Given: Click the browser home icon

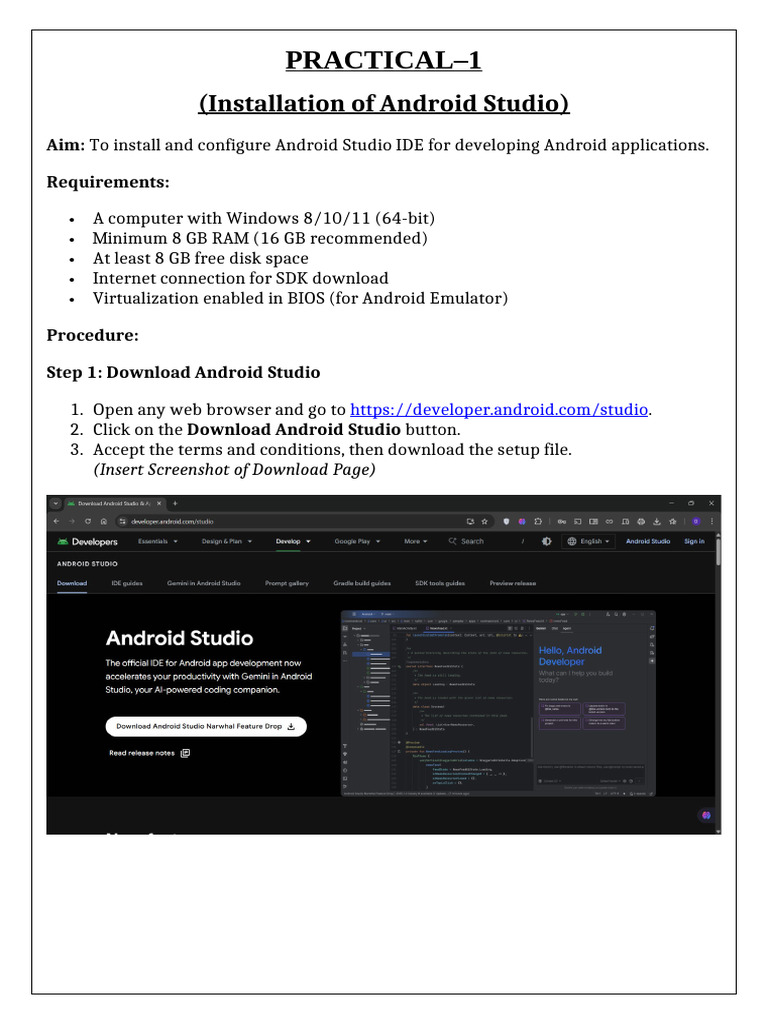Looking at the screenshot, I should tap(103, 521).
